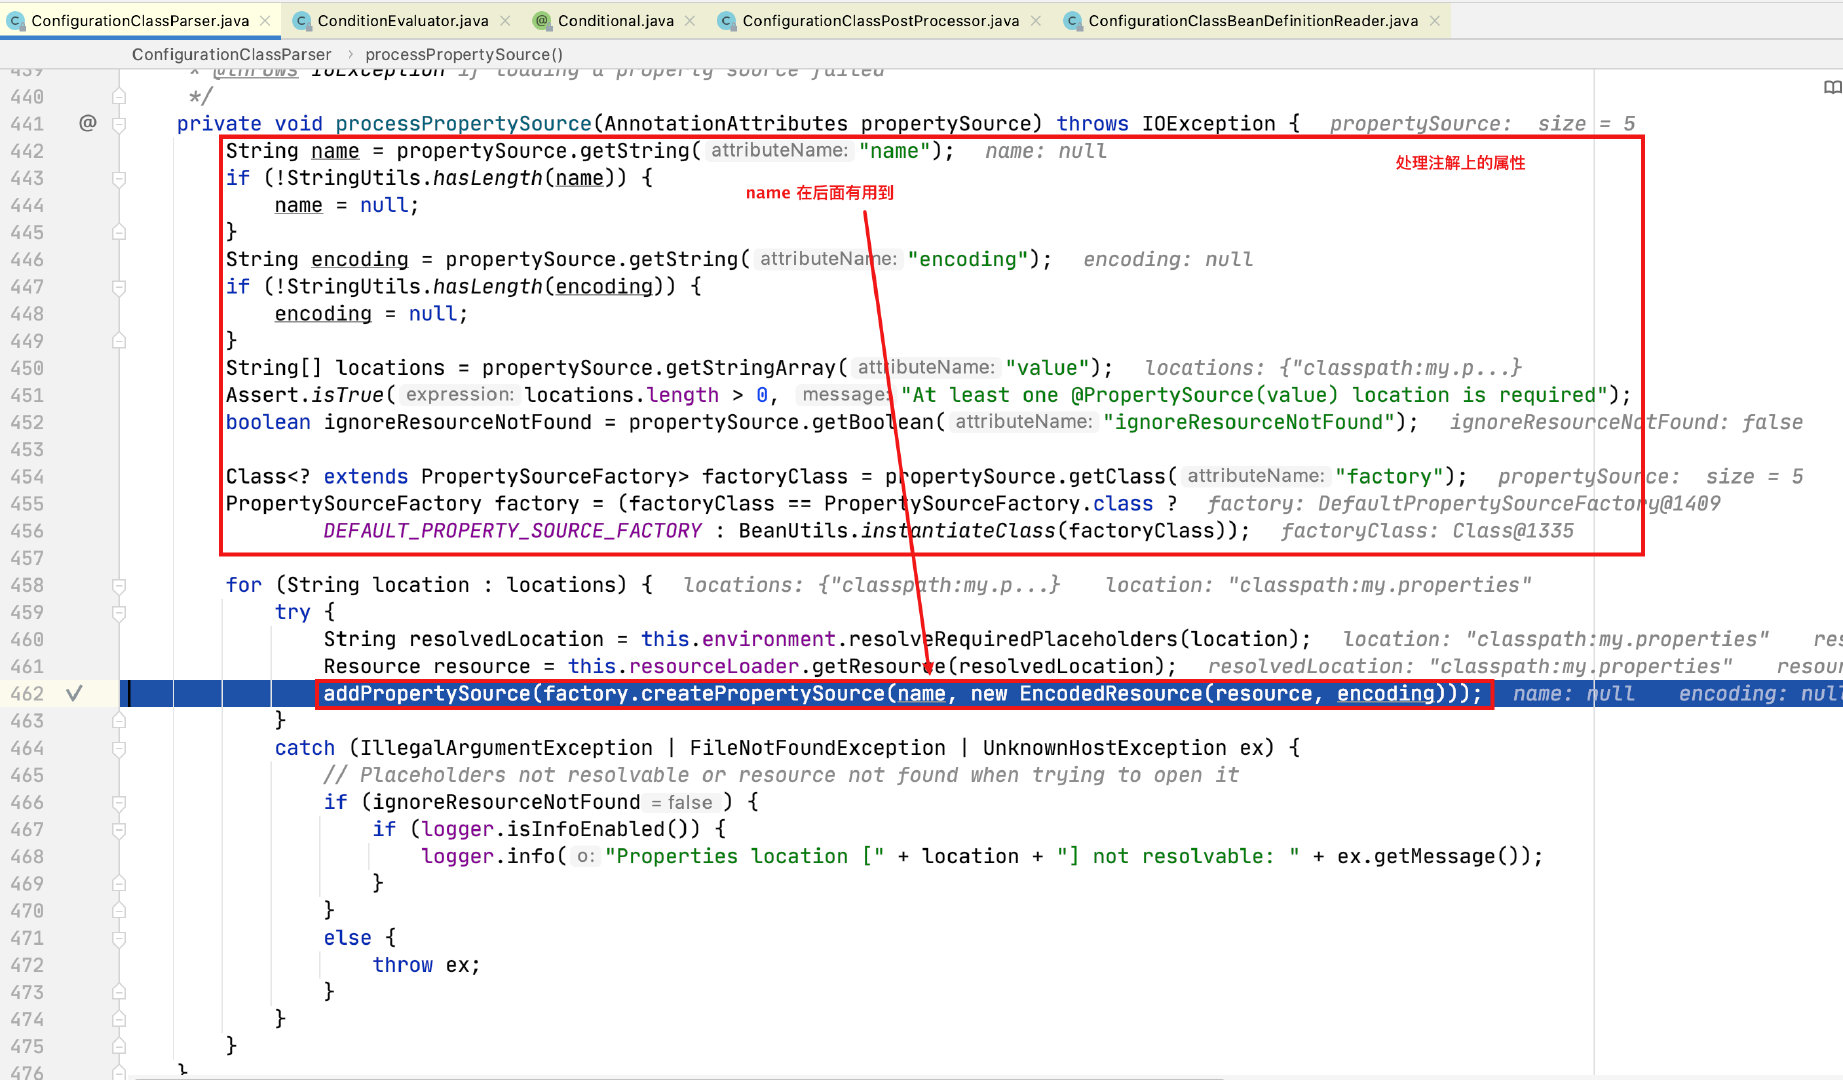Close the ConditionEvaluator.java tab
Image resolution: width=1843 pixels, height=1080 pixels.
tap(505, 20)
